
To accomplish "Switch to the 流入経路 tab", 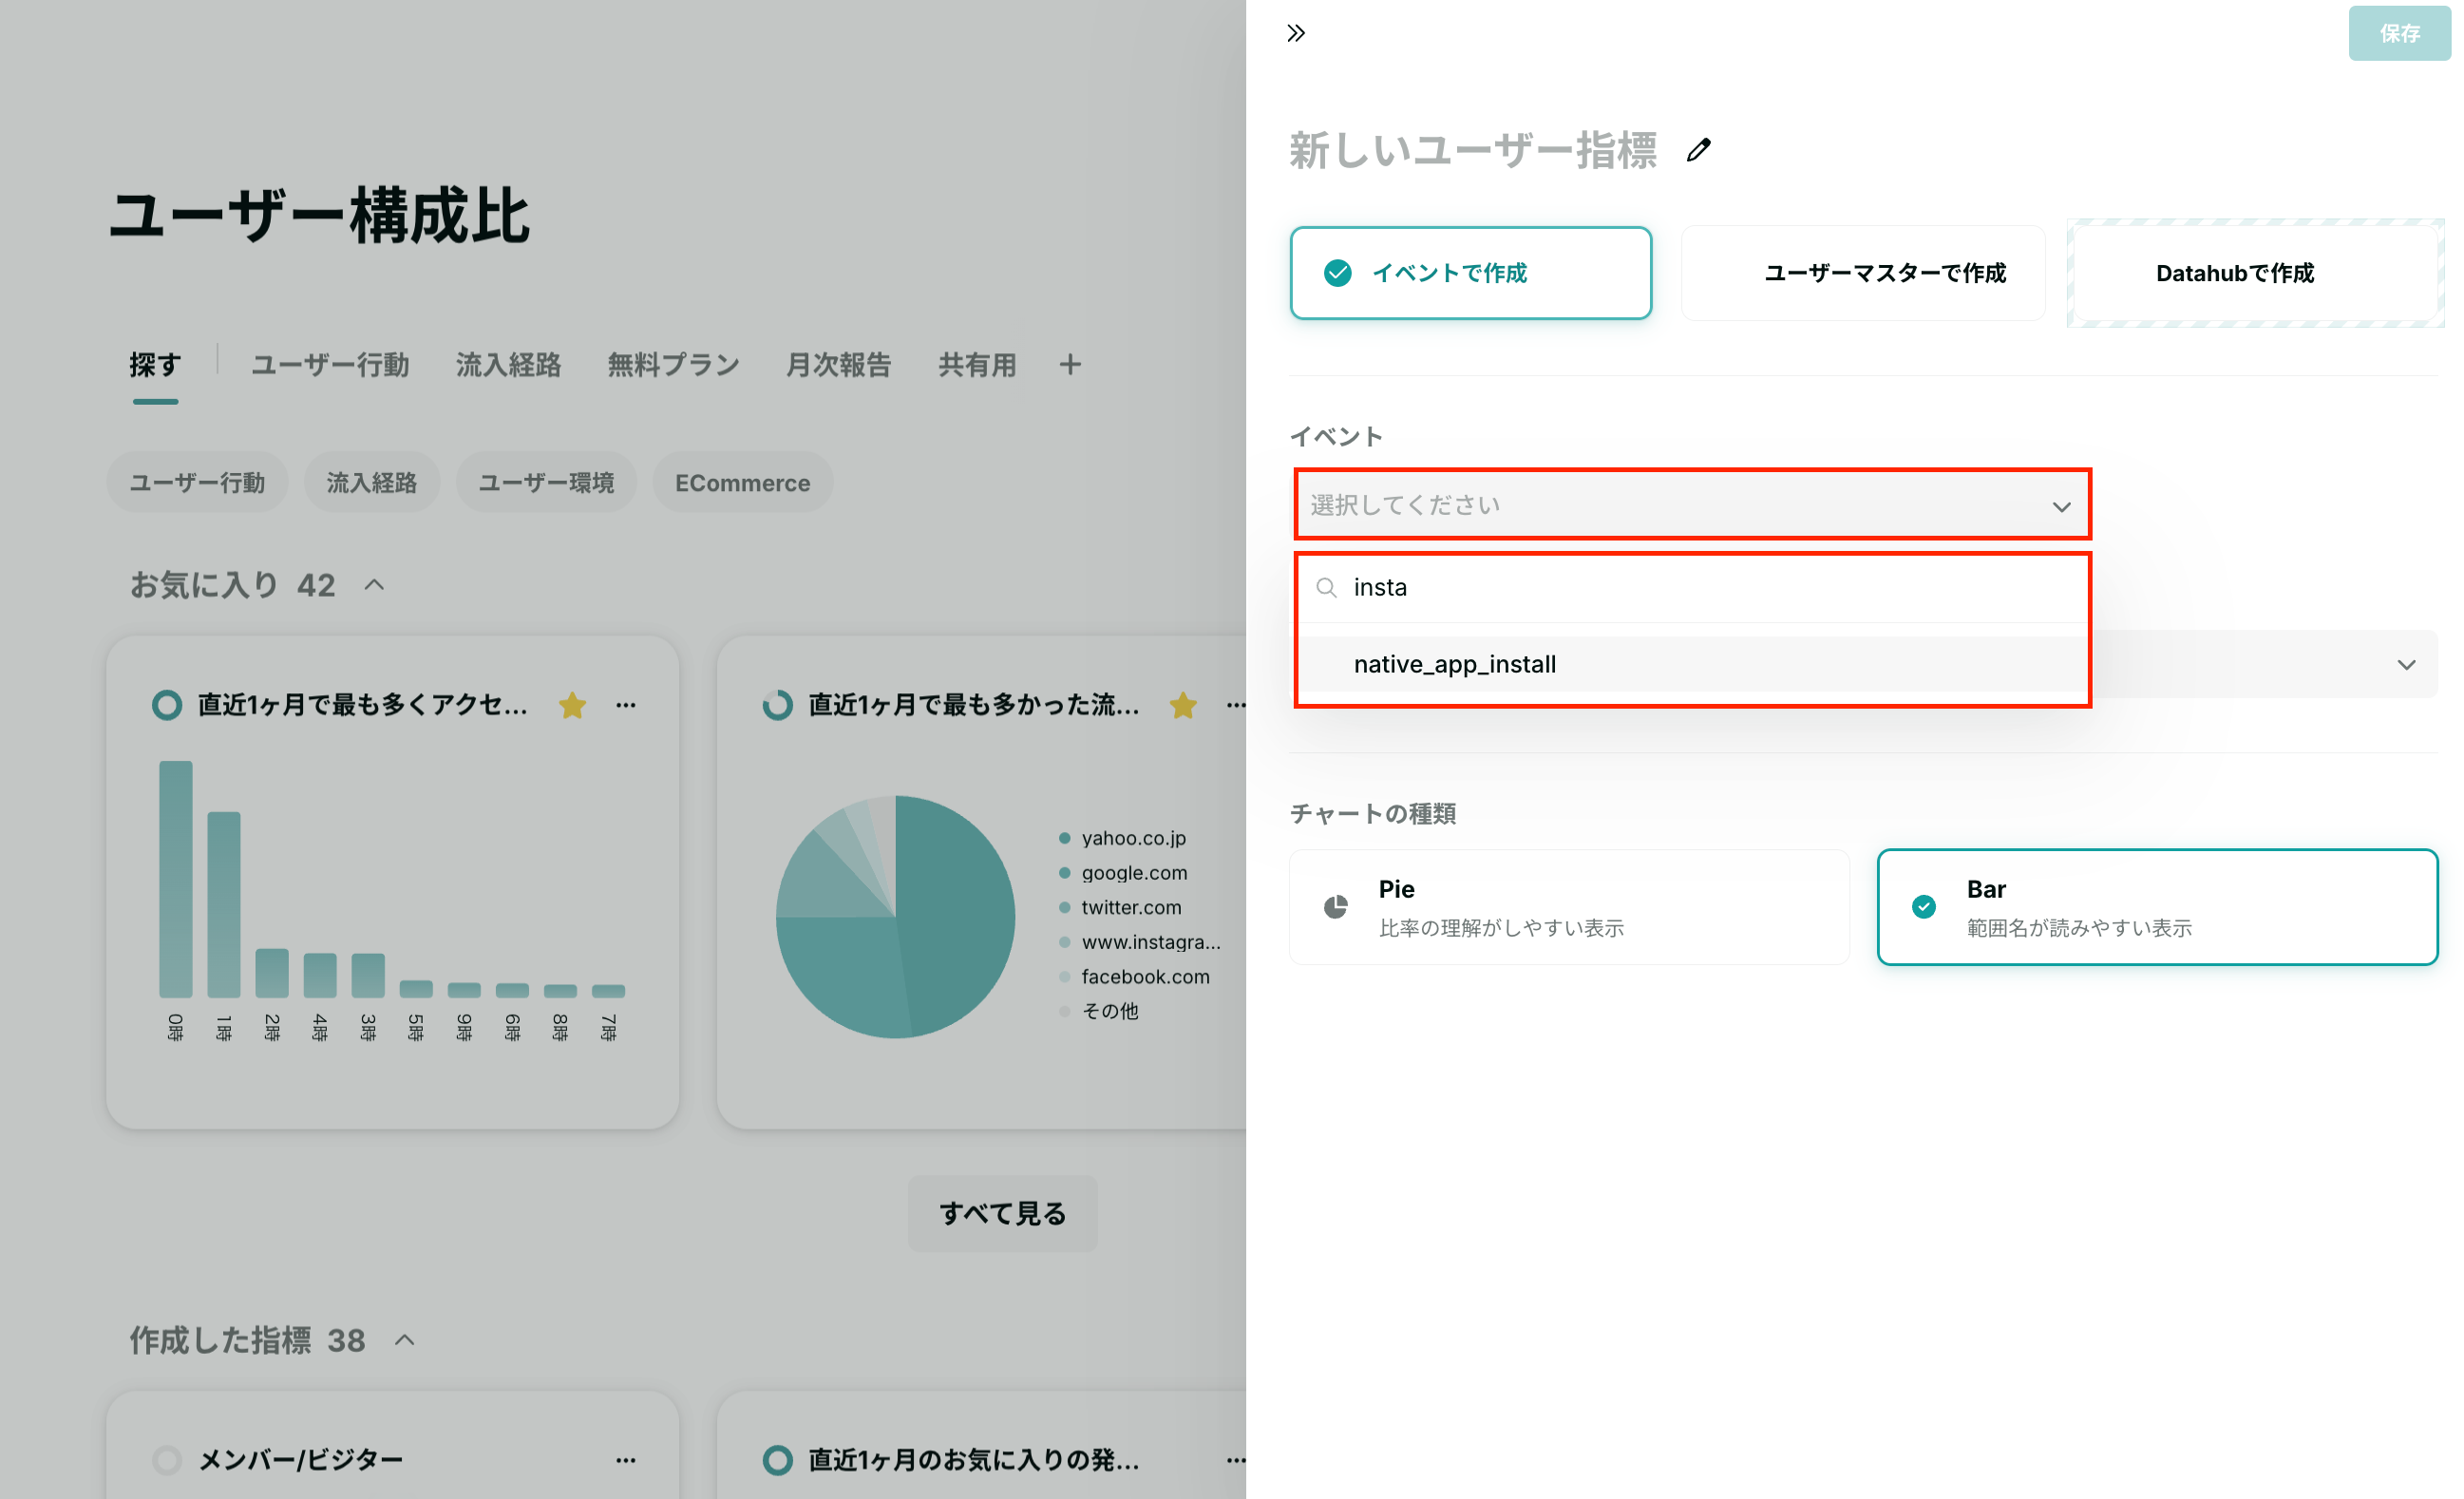I will coord(508,365).
